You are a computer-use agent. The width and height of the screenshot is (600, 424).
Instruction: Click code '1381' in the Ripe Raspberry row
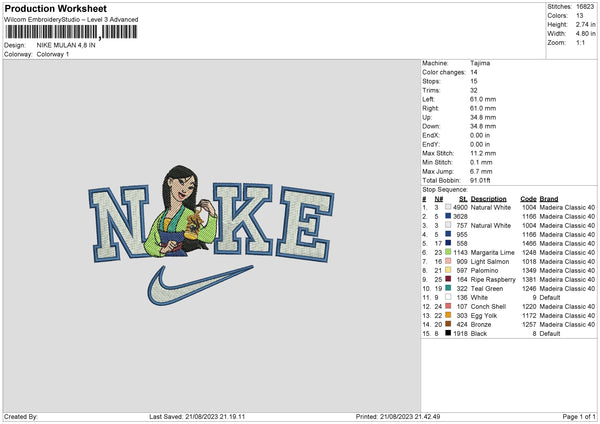point(529,279)
